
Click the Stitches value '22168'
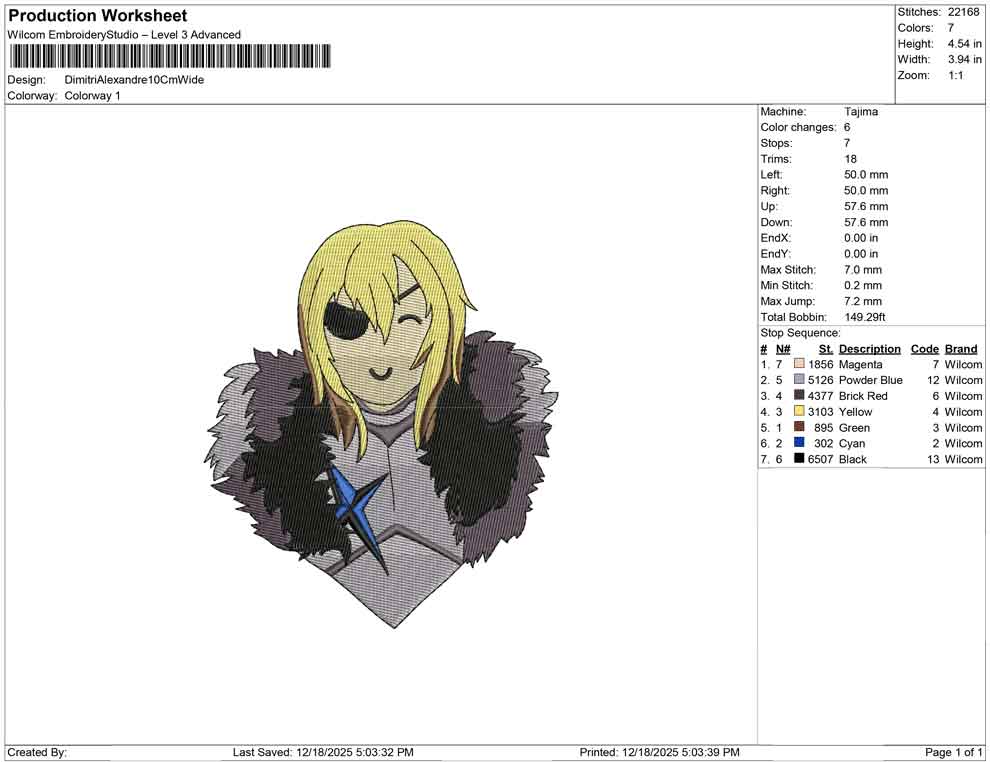click(963, 12)
